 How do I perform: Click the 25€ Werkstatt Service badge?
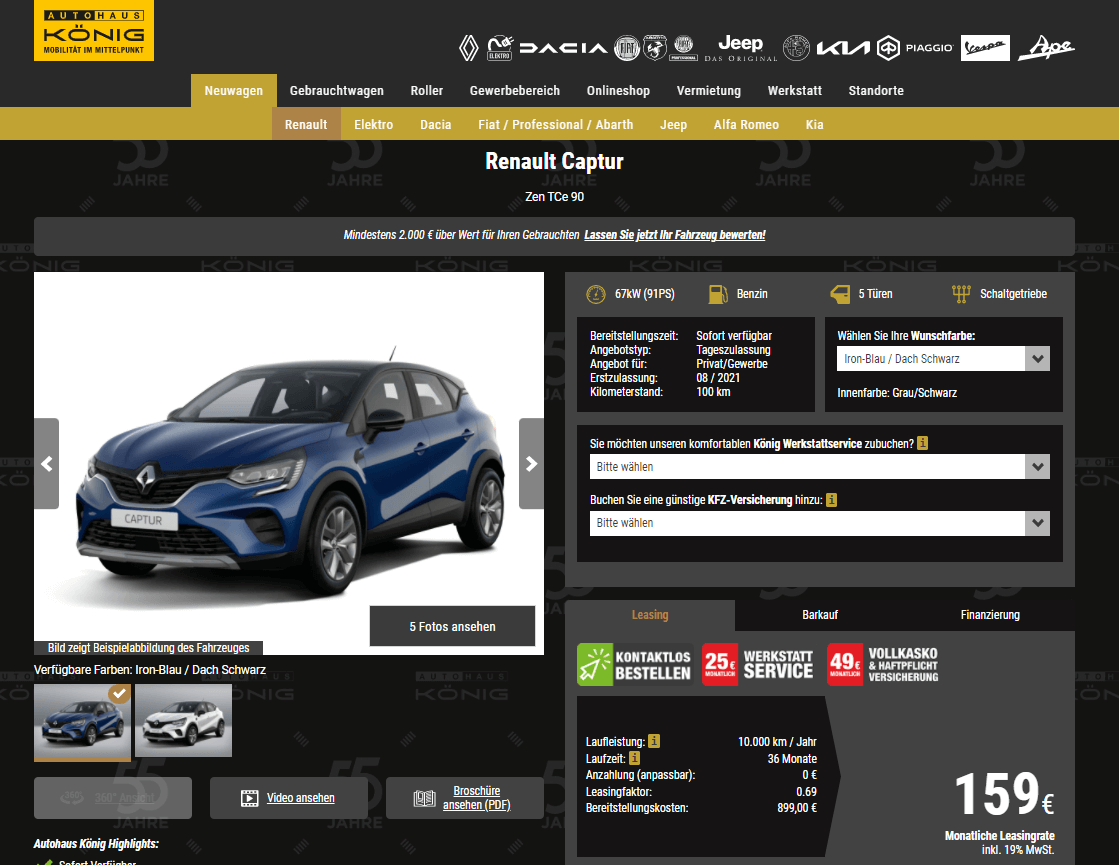[x=759, y=664]
